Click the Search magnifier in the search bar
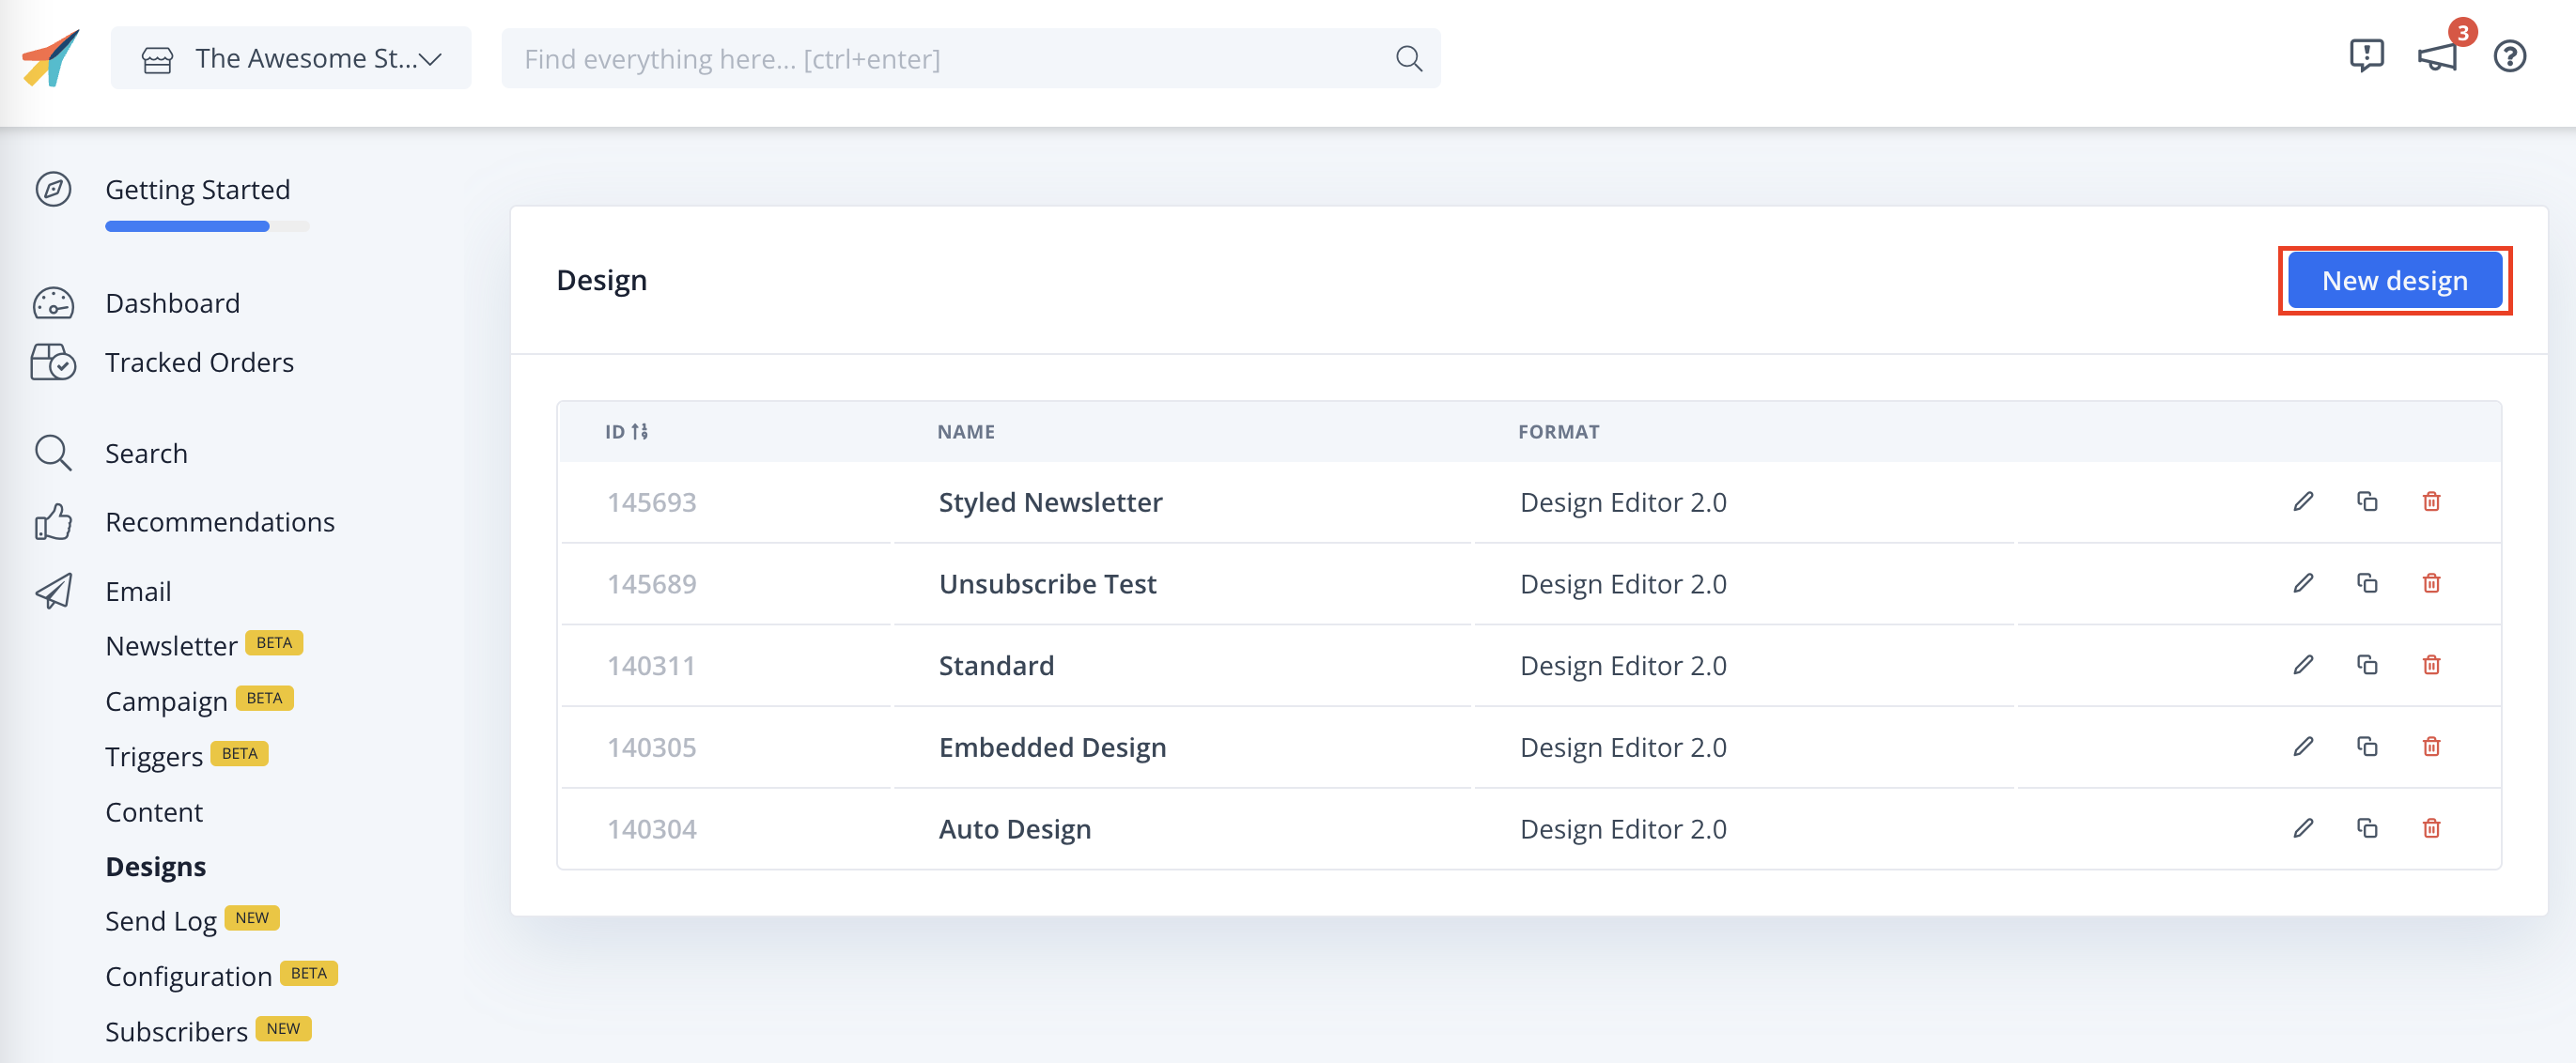 [x=1408, y=58]
